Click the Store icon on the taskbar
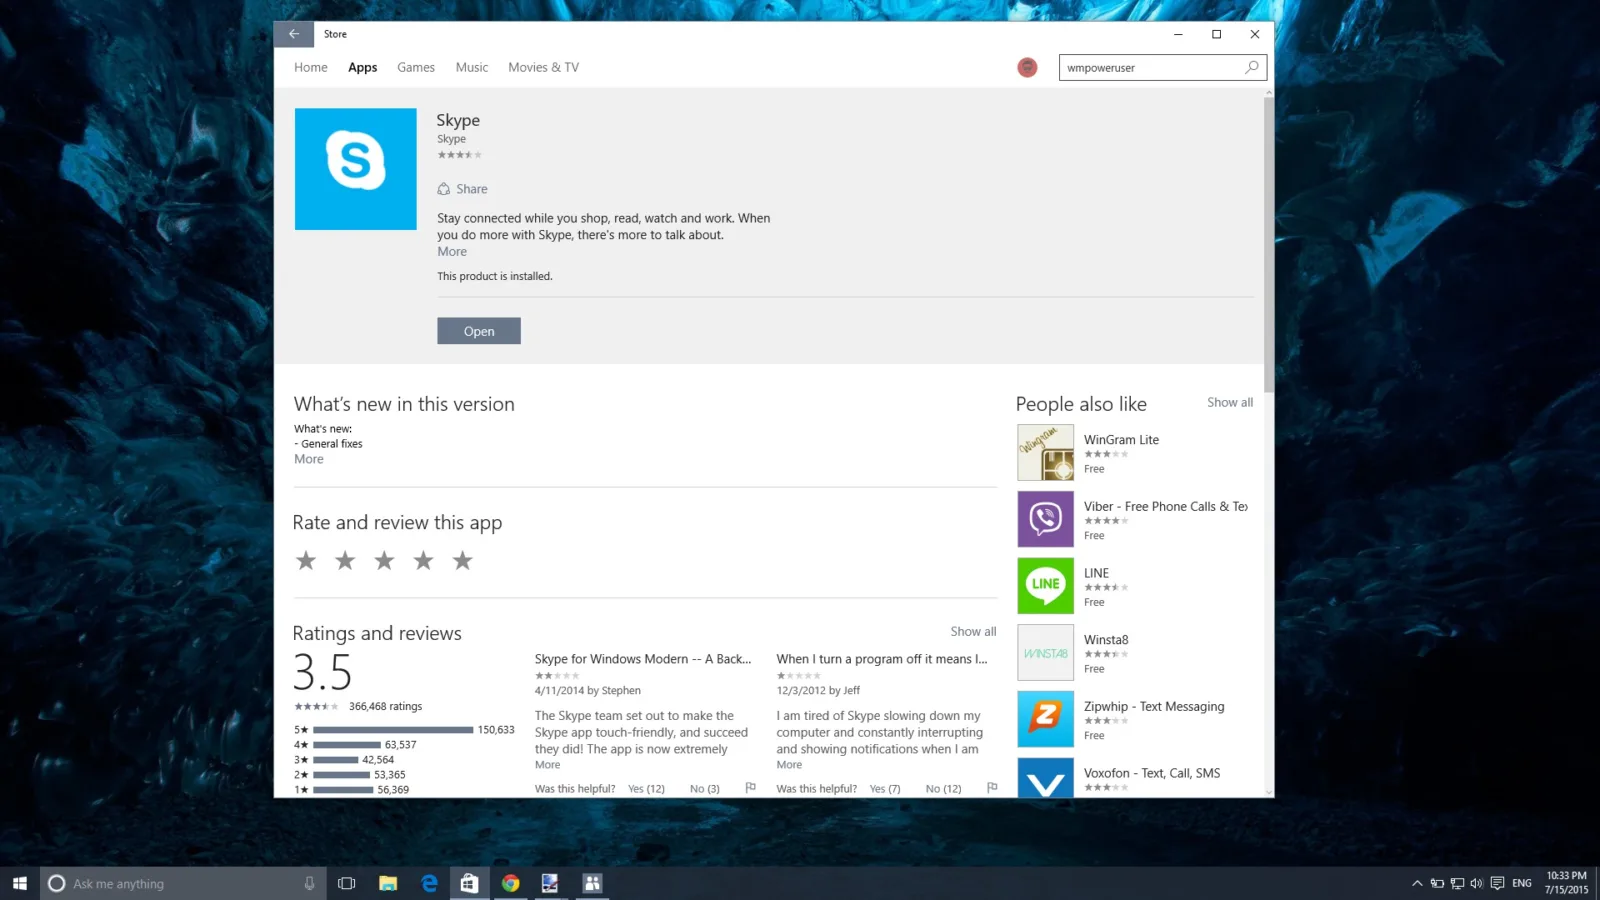1600x900 pixels. (x=469, y=883)
